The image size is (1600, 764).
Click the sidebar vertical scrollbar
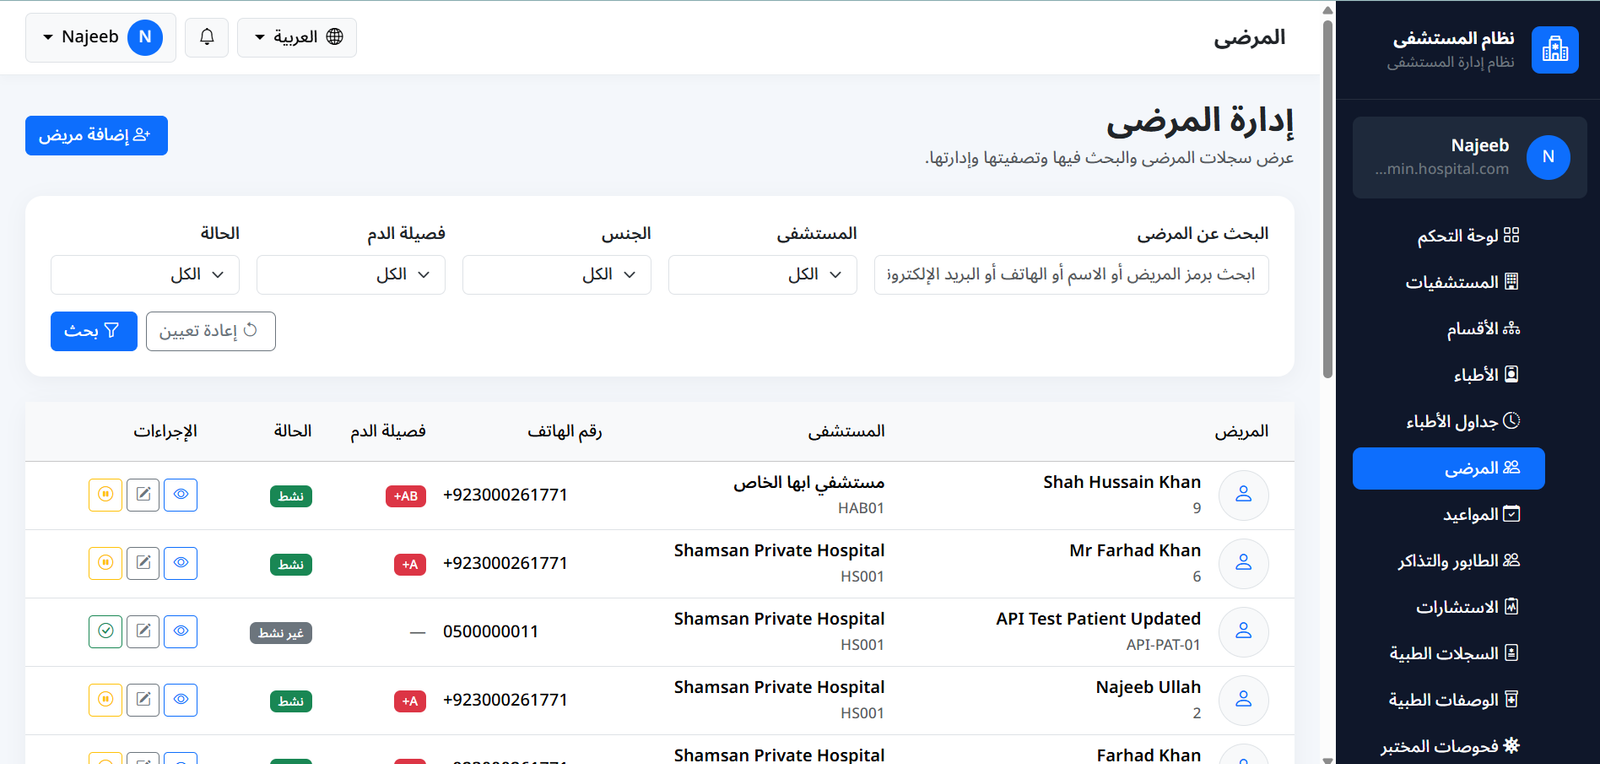(x=1328, y=198)
